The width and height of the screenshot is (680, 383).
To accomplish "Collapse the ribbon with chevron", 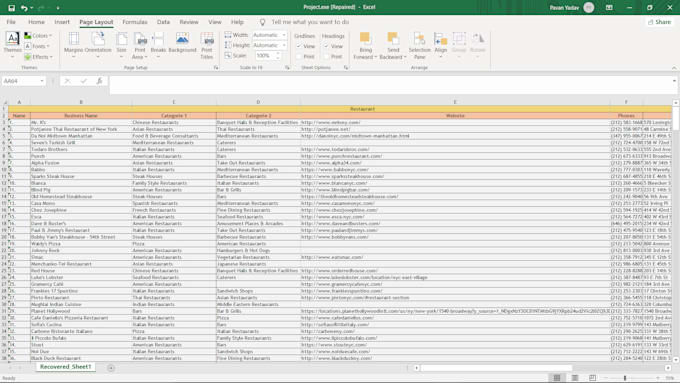I will coord(674,68).
